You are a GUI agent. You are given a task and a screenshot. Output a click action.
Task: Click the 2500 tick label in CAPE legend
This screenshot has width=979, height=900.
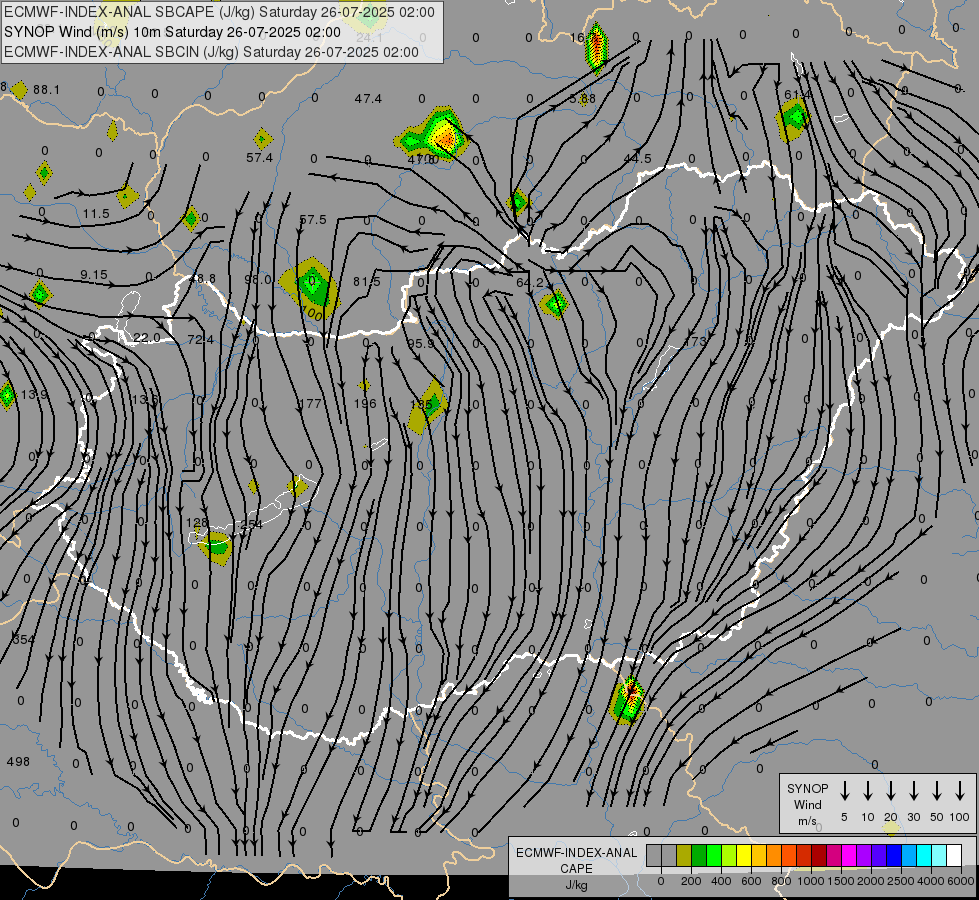click(x=900, y=881)
